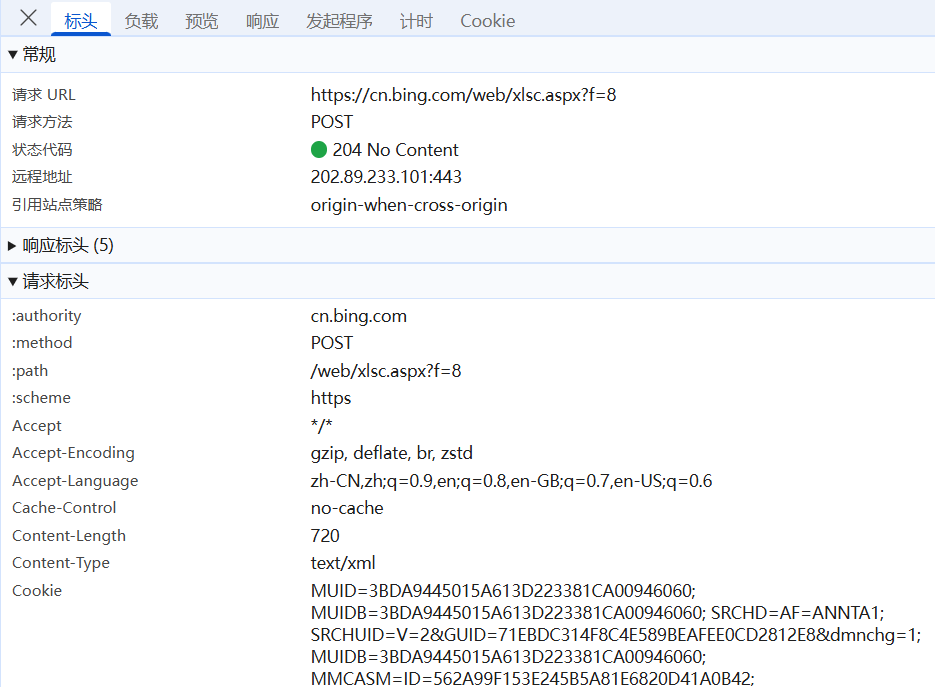Select the origin-when-cross-origin policy value

[409, 205]
